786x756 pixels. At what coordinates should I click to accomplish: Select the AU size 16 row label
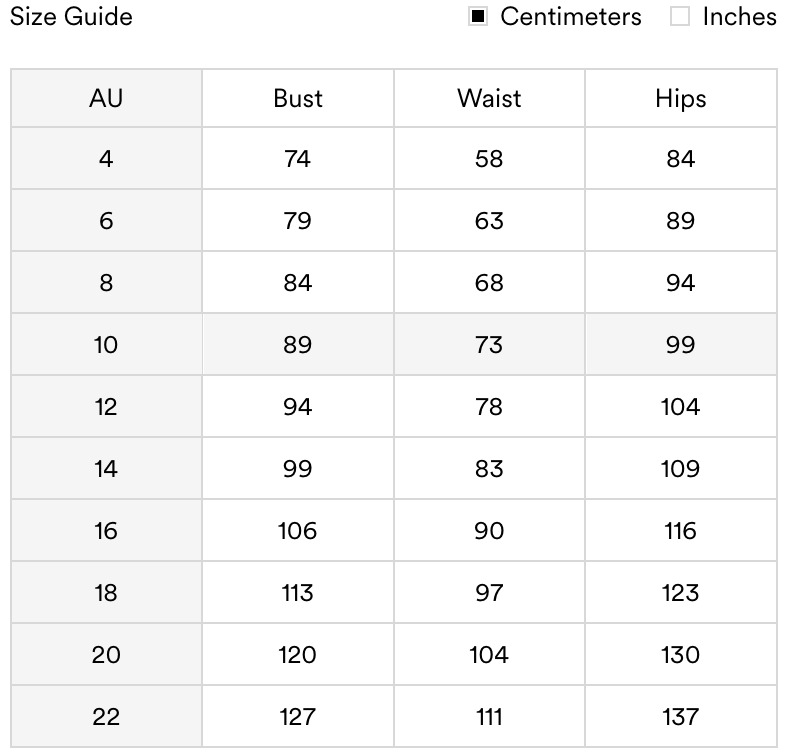tap(106, 531)
